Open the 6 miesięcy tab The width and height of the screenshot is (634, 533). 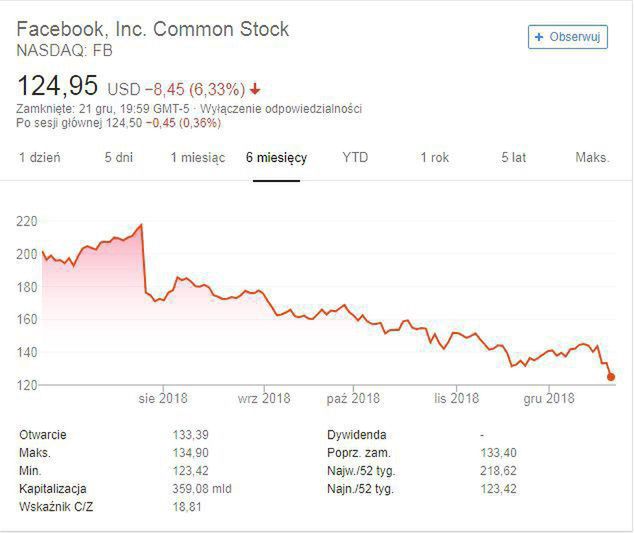pyautogui.click(x=277, y=158)
